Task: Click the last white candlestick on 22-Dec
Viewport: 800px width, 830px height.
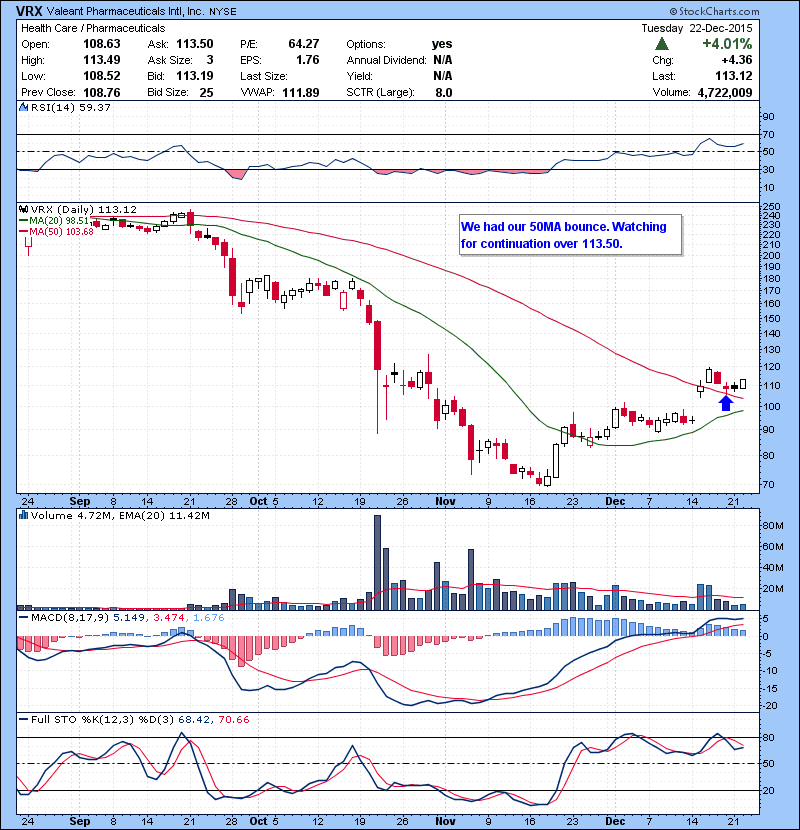Action: click(x=743, y=384)
